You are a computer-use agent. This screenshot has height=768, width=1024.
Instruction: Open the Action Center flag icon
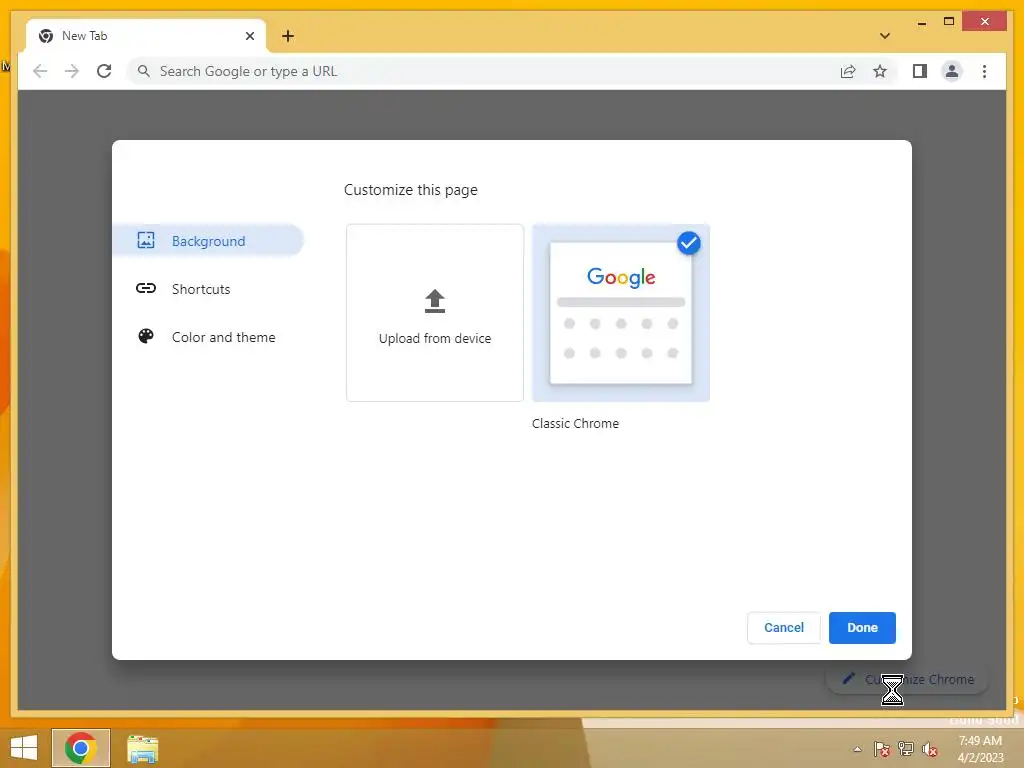point(882,749)
